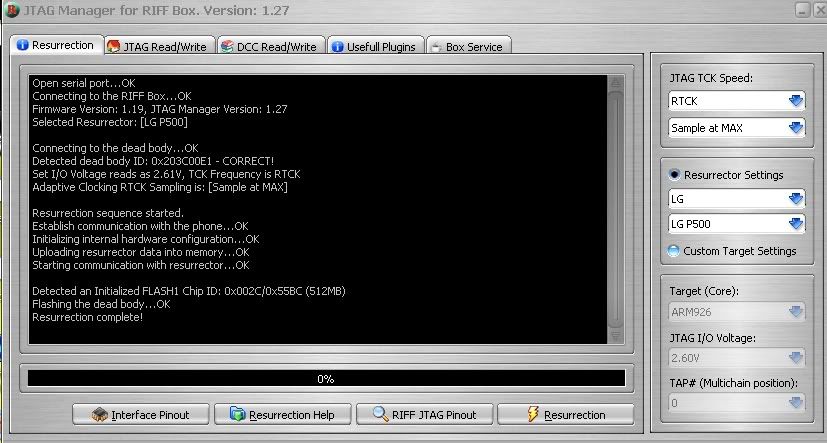The width and height of the screenshot is (827, 443).
Task: Click the 'Resurrection complete!' log line
Action: point(88,317)
